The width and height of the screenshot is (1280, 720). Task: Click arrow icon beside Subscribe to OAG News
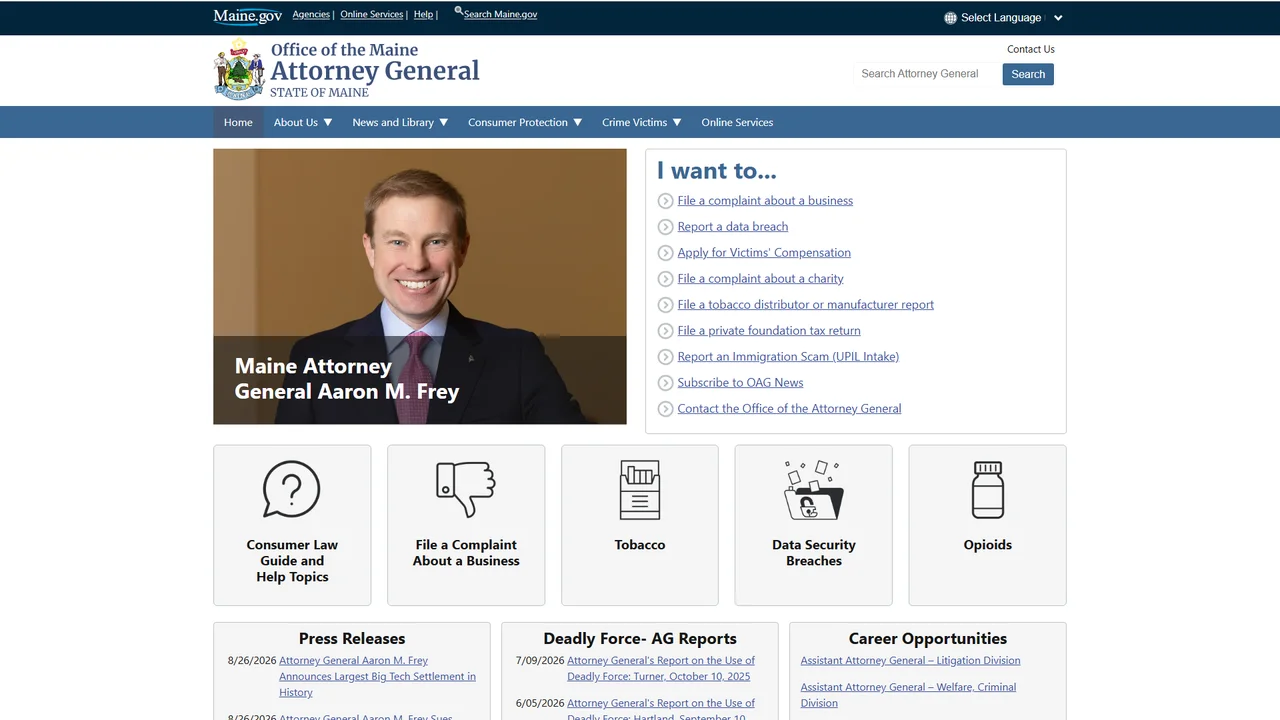coord(665,383)
